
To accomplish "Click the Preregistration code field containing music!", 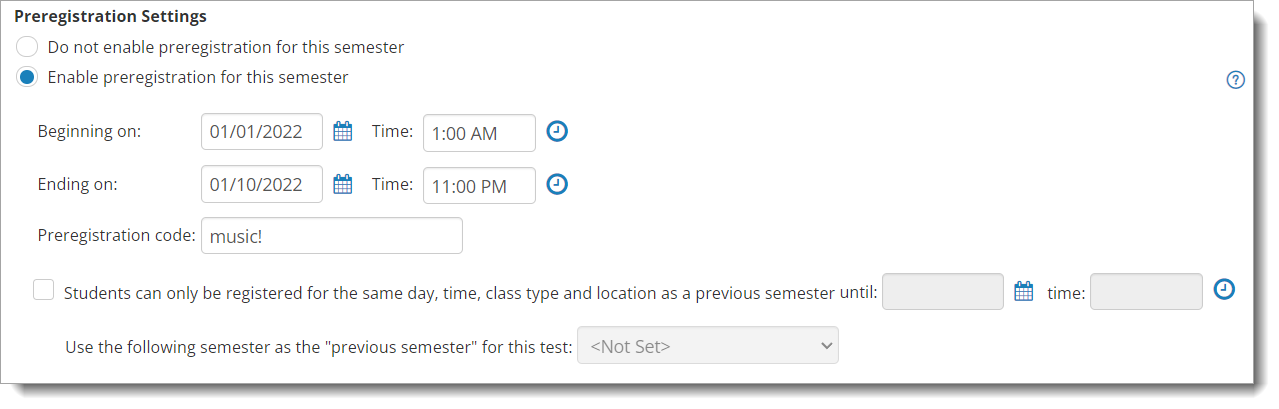I will tap(332, 236).
